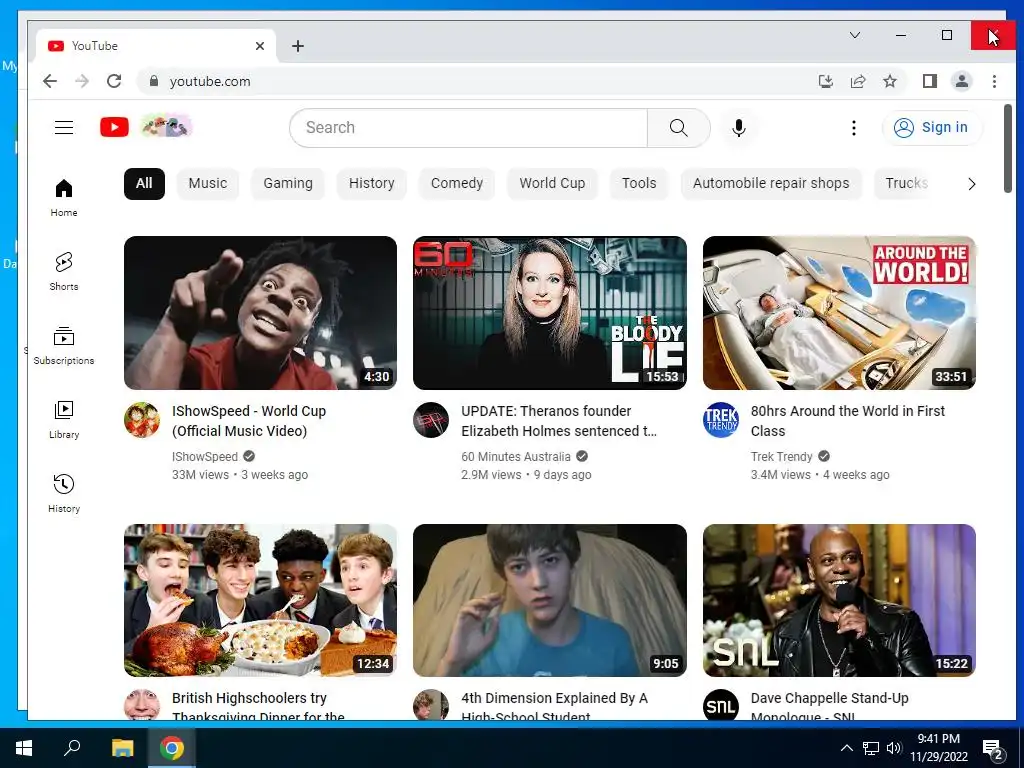Open Dave Chappelle SNL video thumbnail

(x=839, y=600)
